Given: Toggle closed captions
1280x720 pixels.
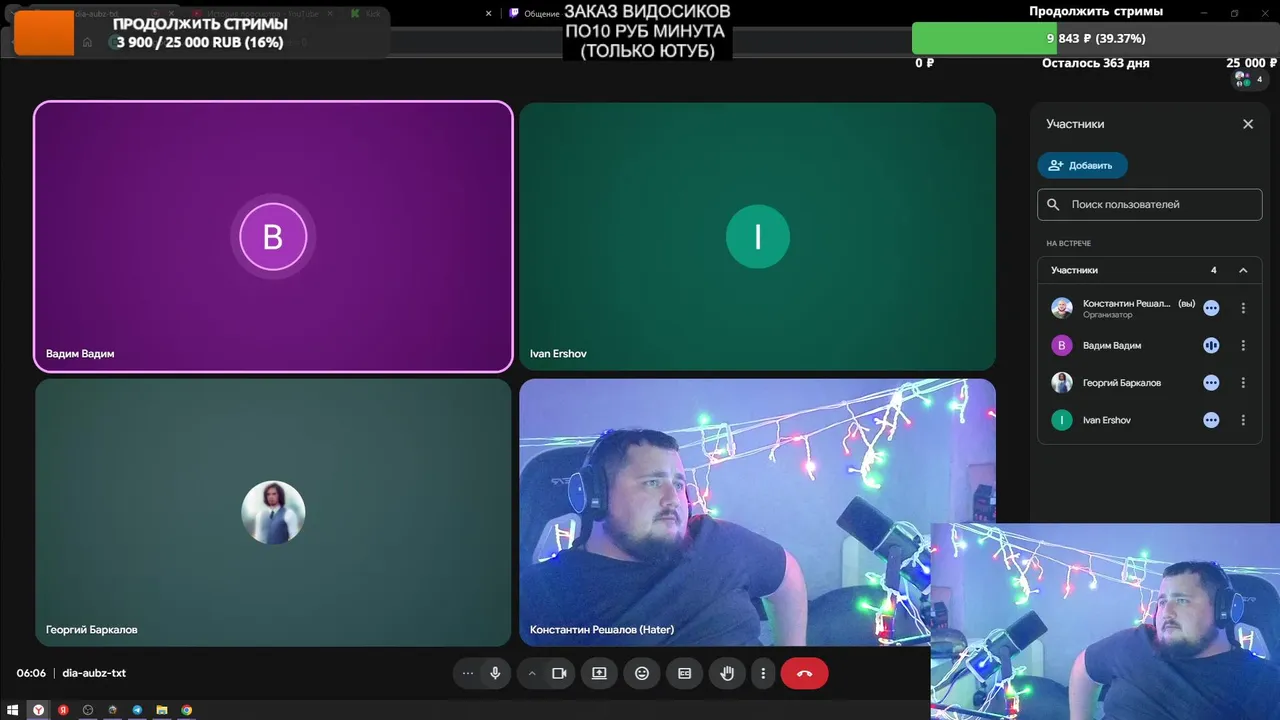Looking at the screenshot, I should click(x=685, y=673).
